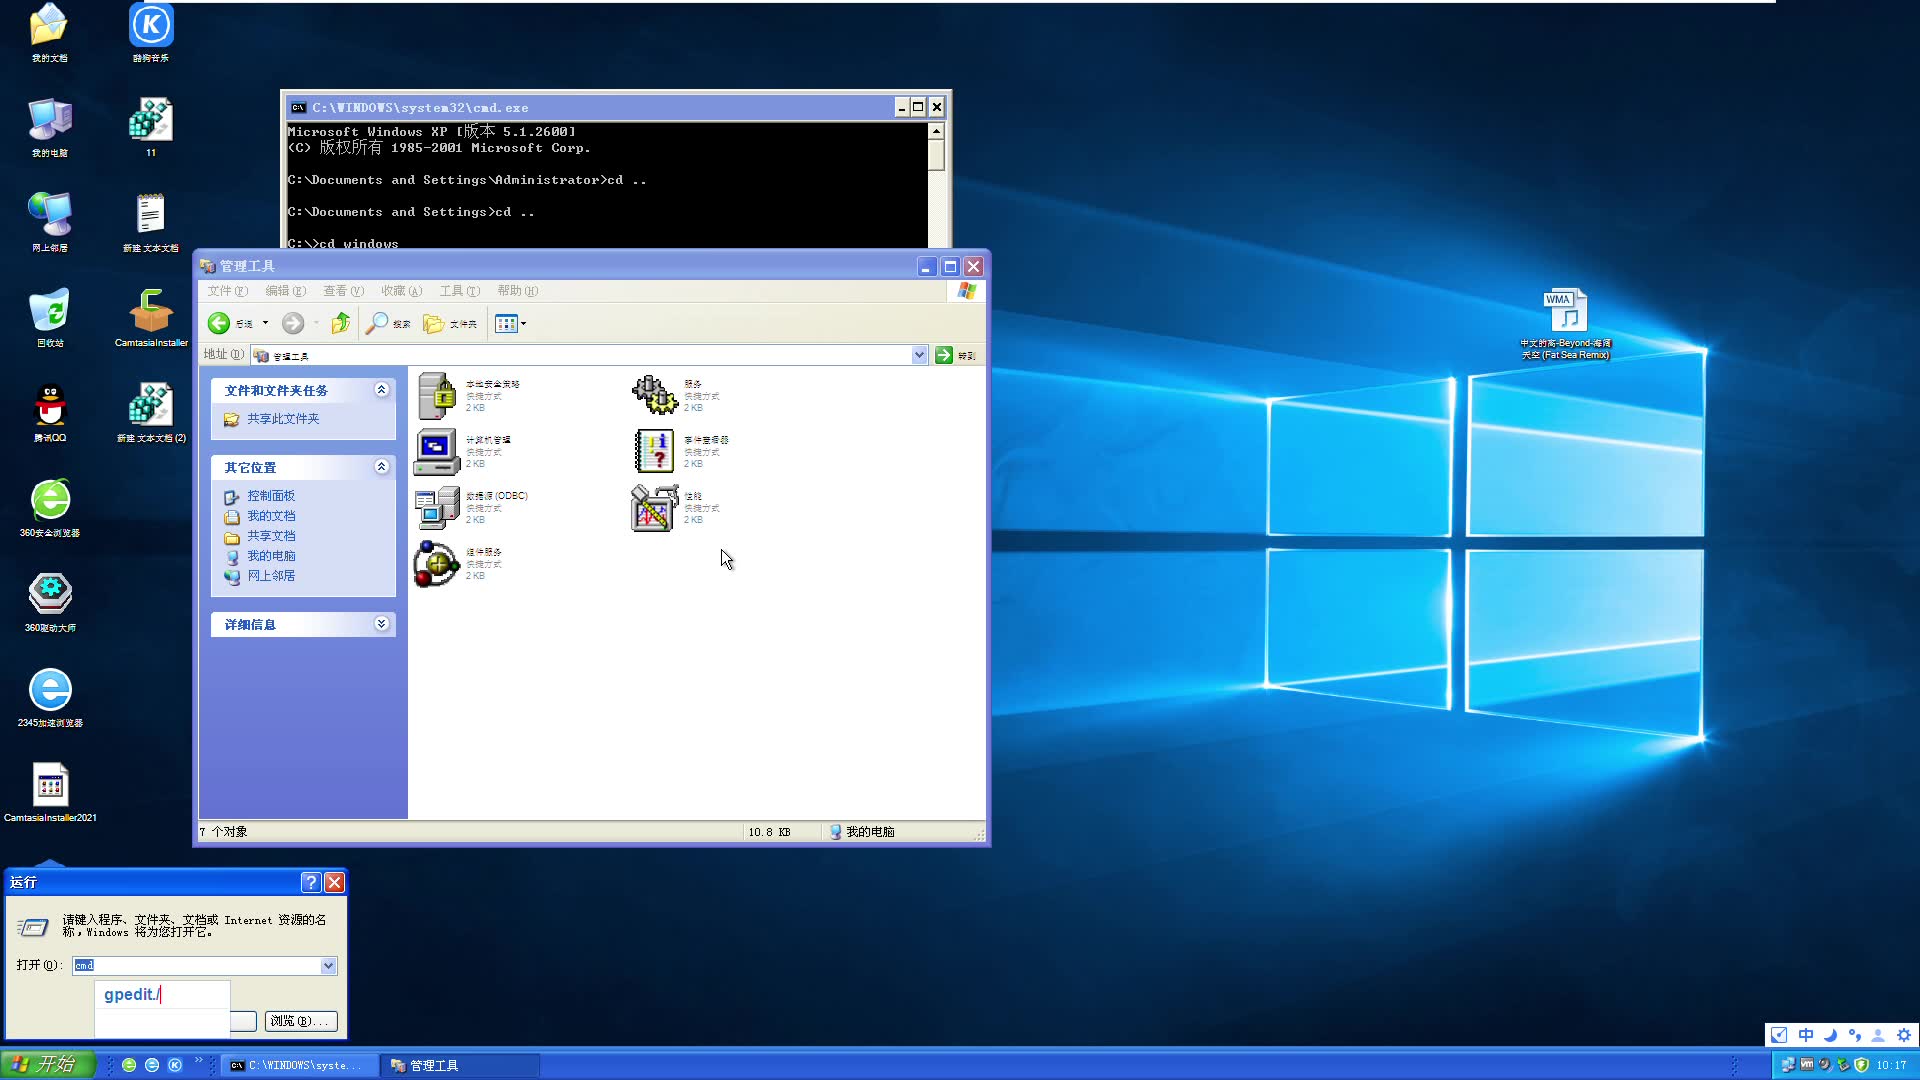Click the cmd window vertical scrollbar thumb
This screenshot has height=1080, width=1920.
pyautogui.click(x=936, y=155)
